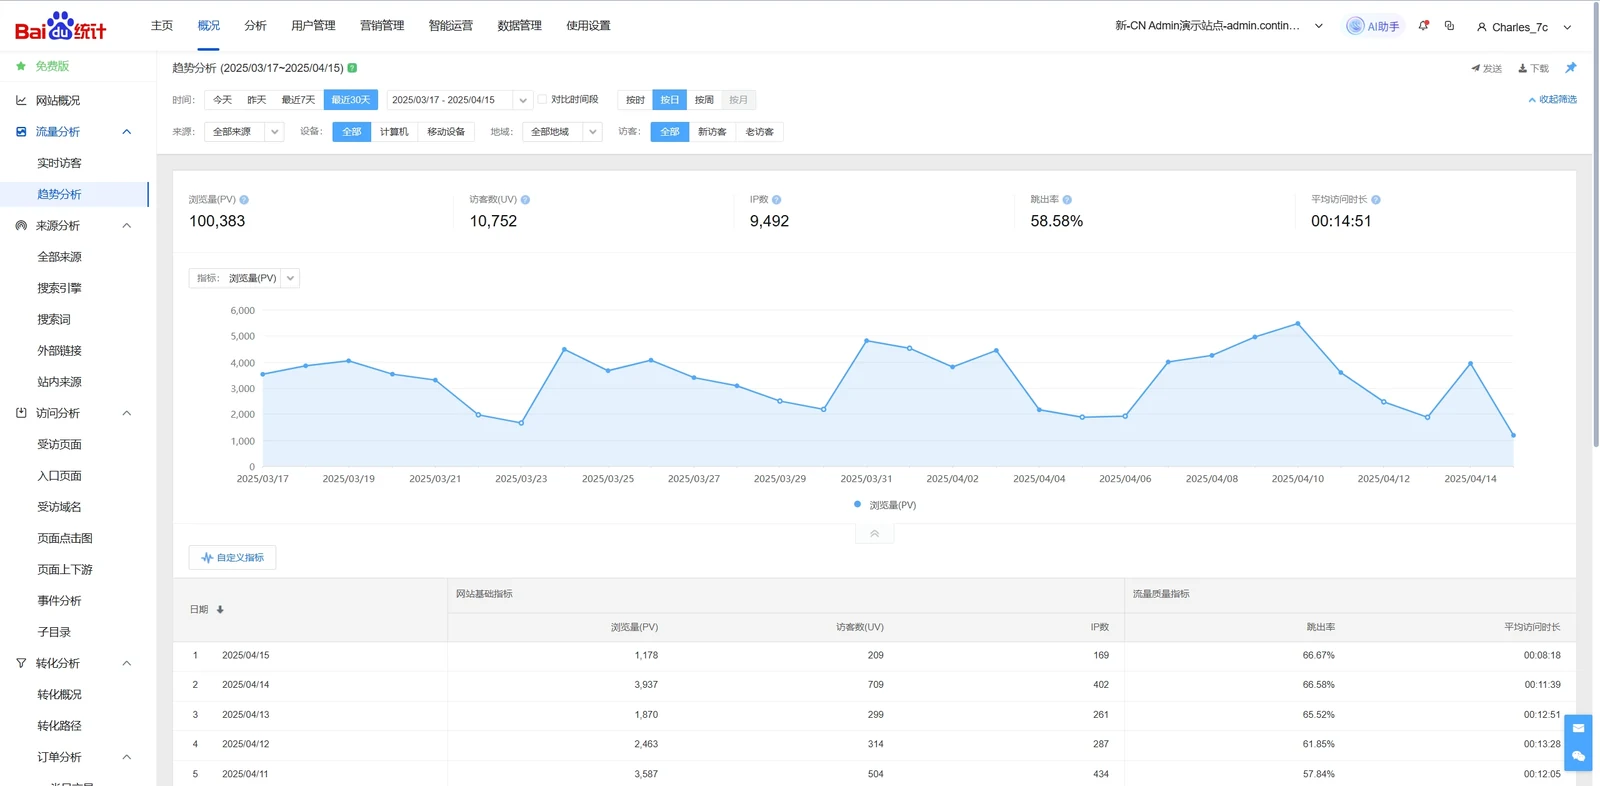Click the help icon next to 浏览量(PV)
The width and height of the screenshot is (1600, 786).
coord(244,200)
